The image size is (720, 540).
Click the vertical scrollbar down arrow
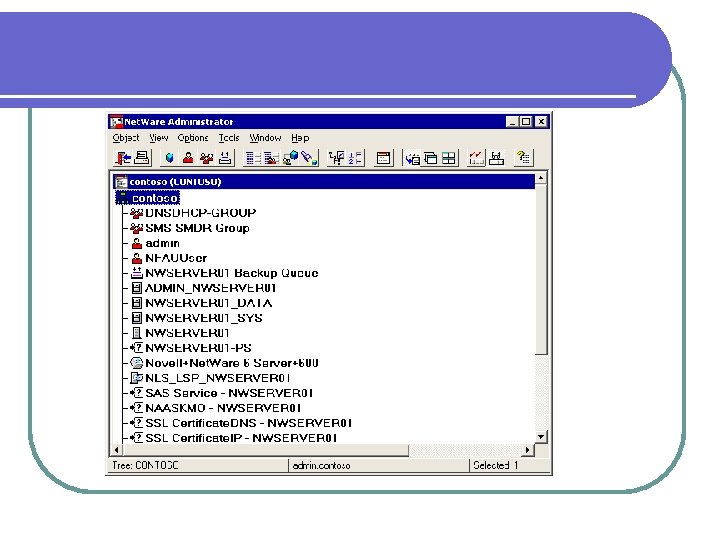(541, 437)
